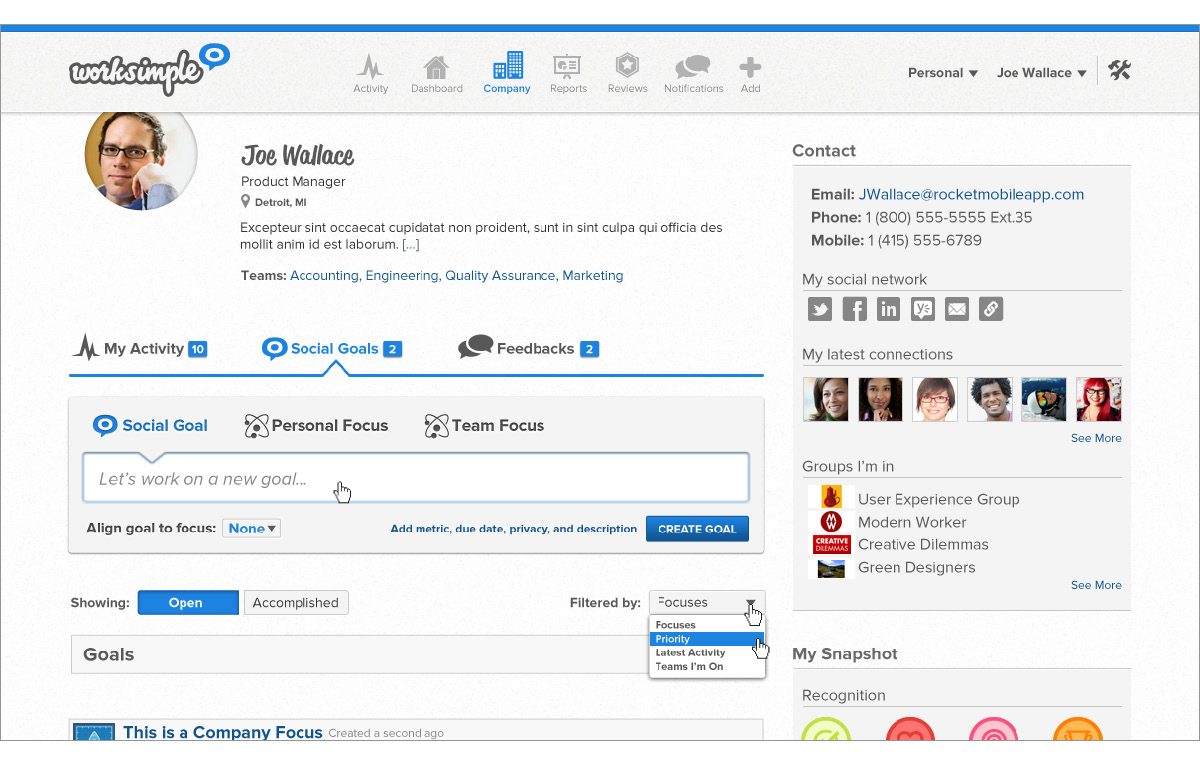Open the Reviews badge icon

click(x=627, y=73)
